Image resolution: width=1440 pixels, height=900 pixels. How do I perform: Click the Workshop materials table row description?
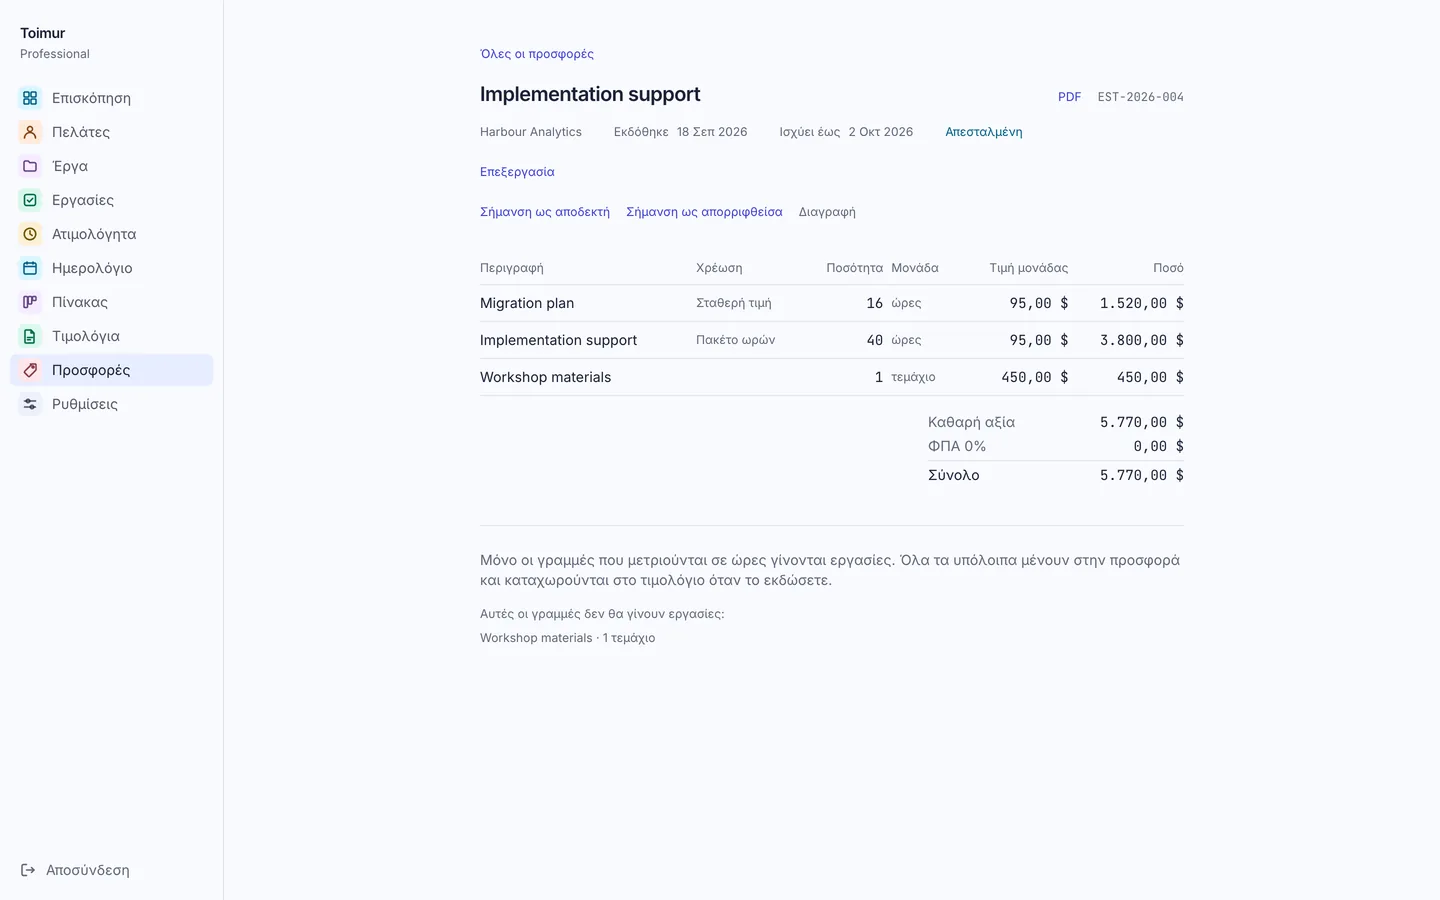(545, 377)
